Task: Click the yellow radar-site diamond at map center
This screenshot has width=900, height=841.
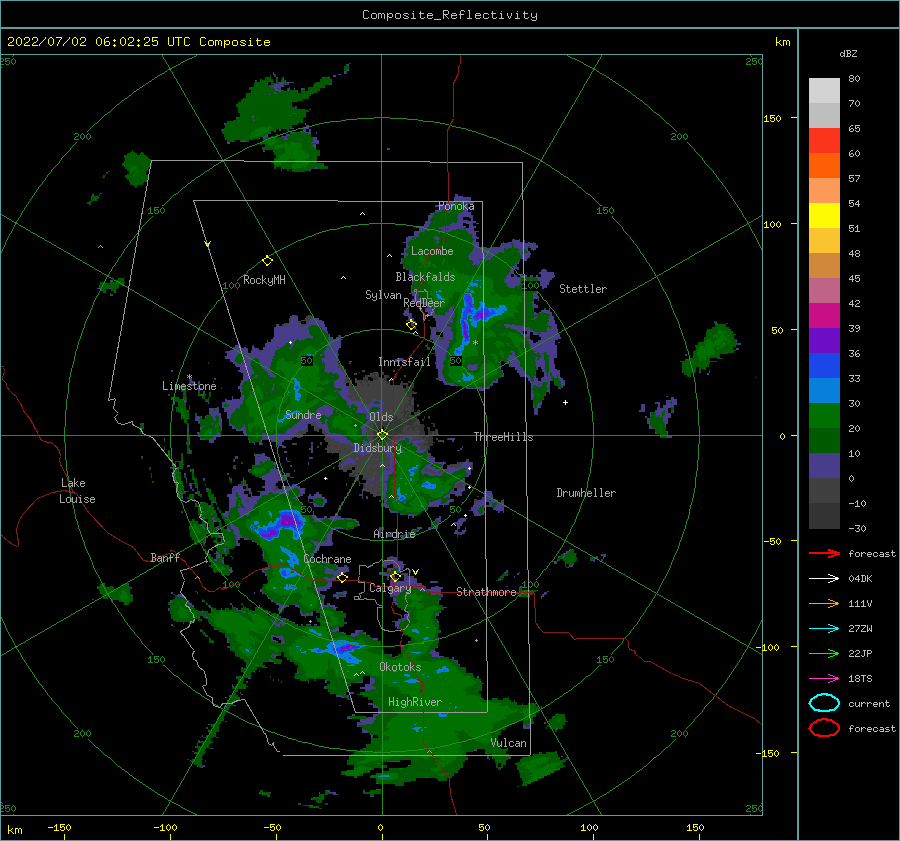Action: coord(382,435)
